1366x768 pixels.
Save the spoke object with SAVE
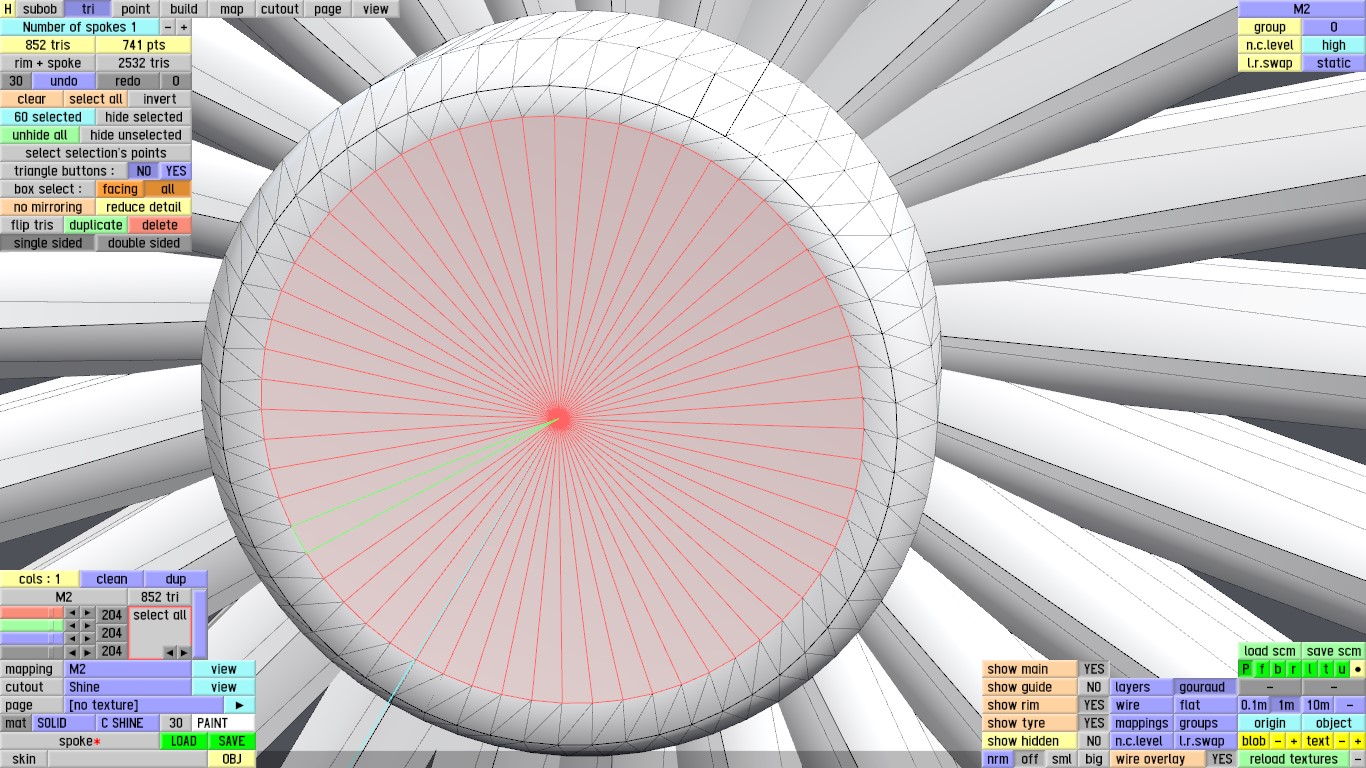click(x=232, y=741)
